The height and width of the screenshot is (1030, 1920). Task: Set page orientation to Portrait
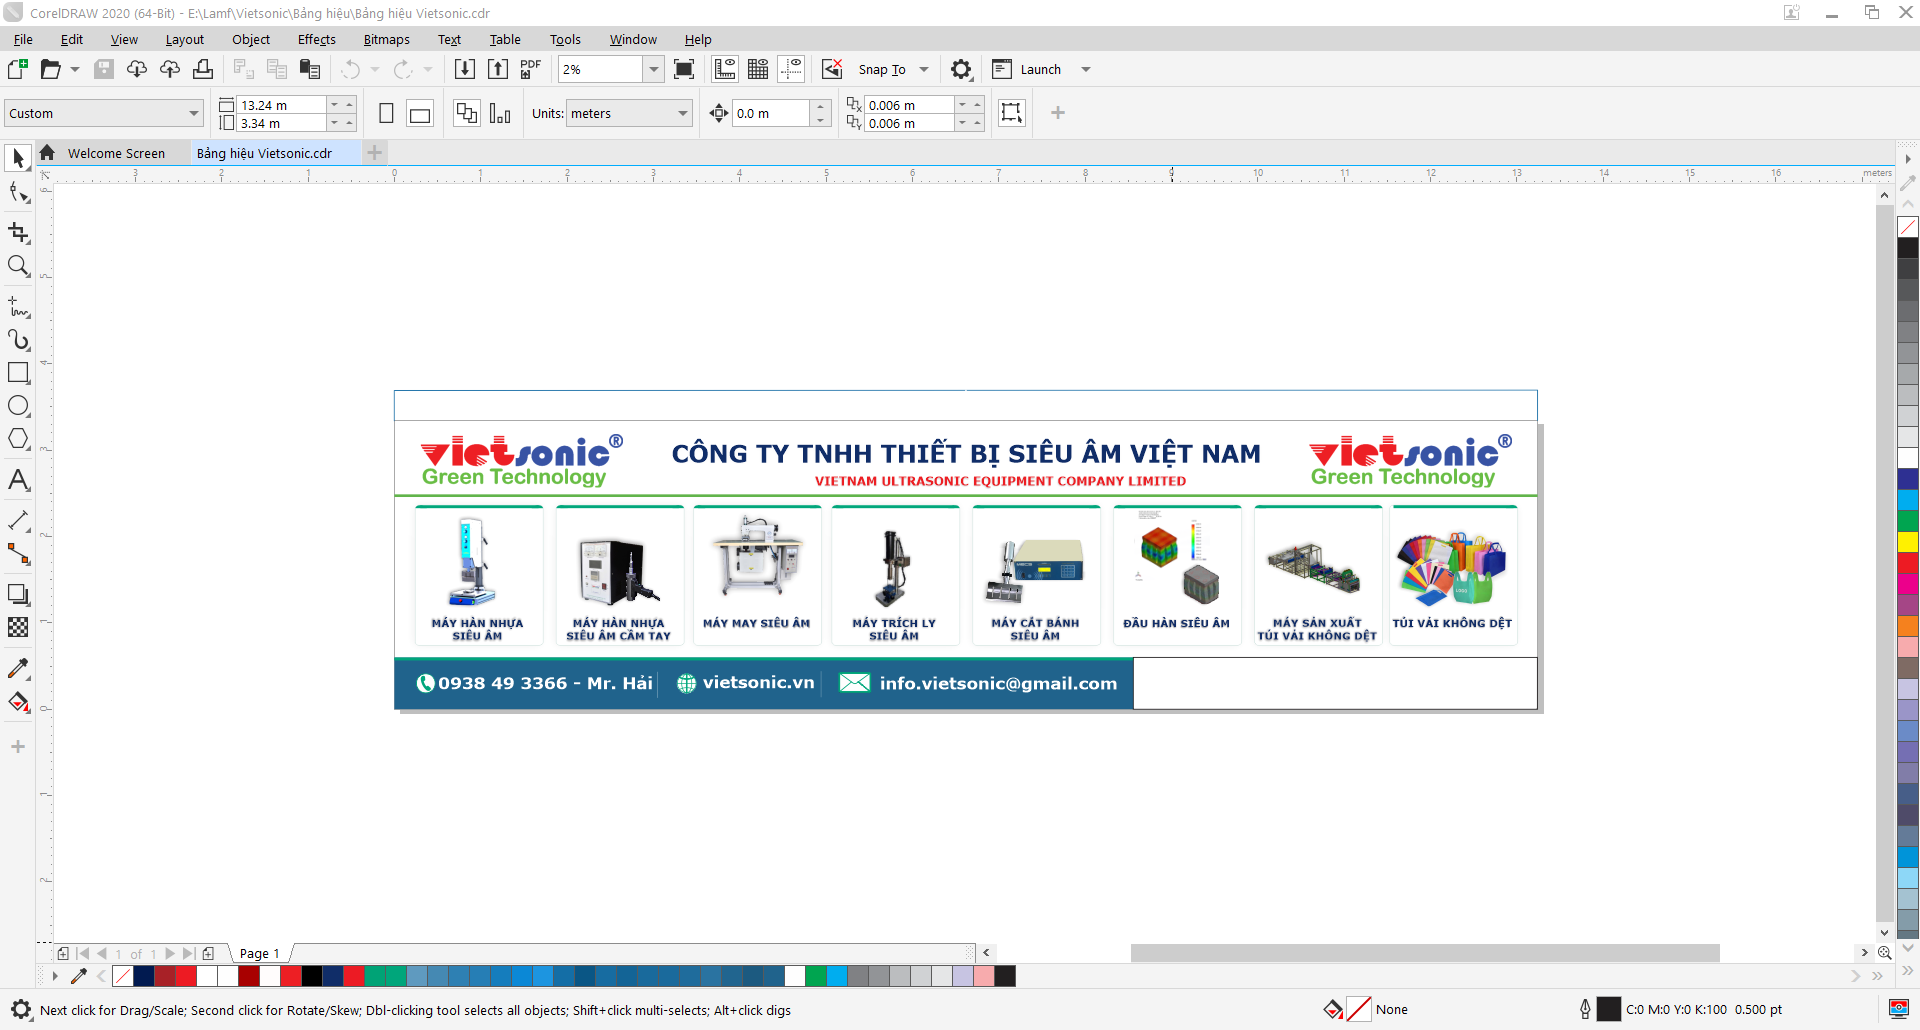point(386,113)
